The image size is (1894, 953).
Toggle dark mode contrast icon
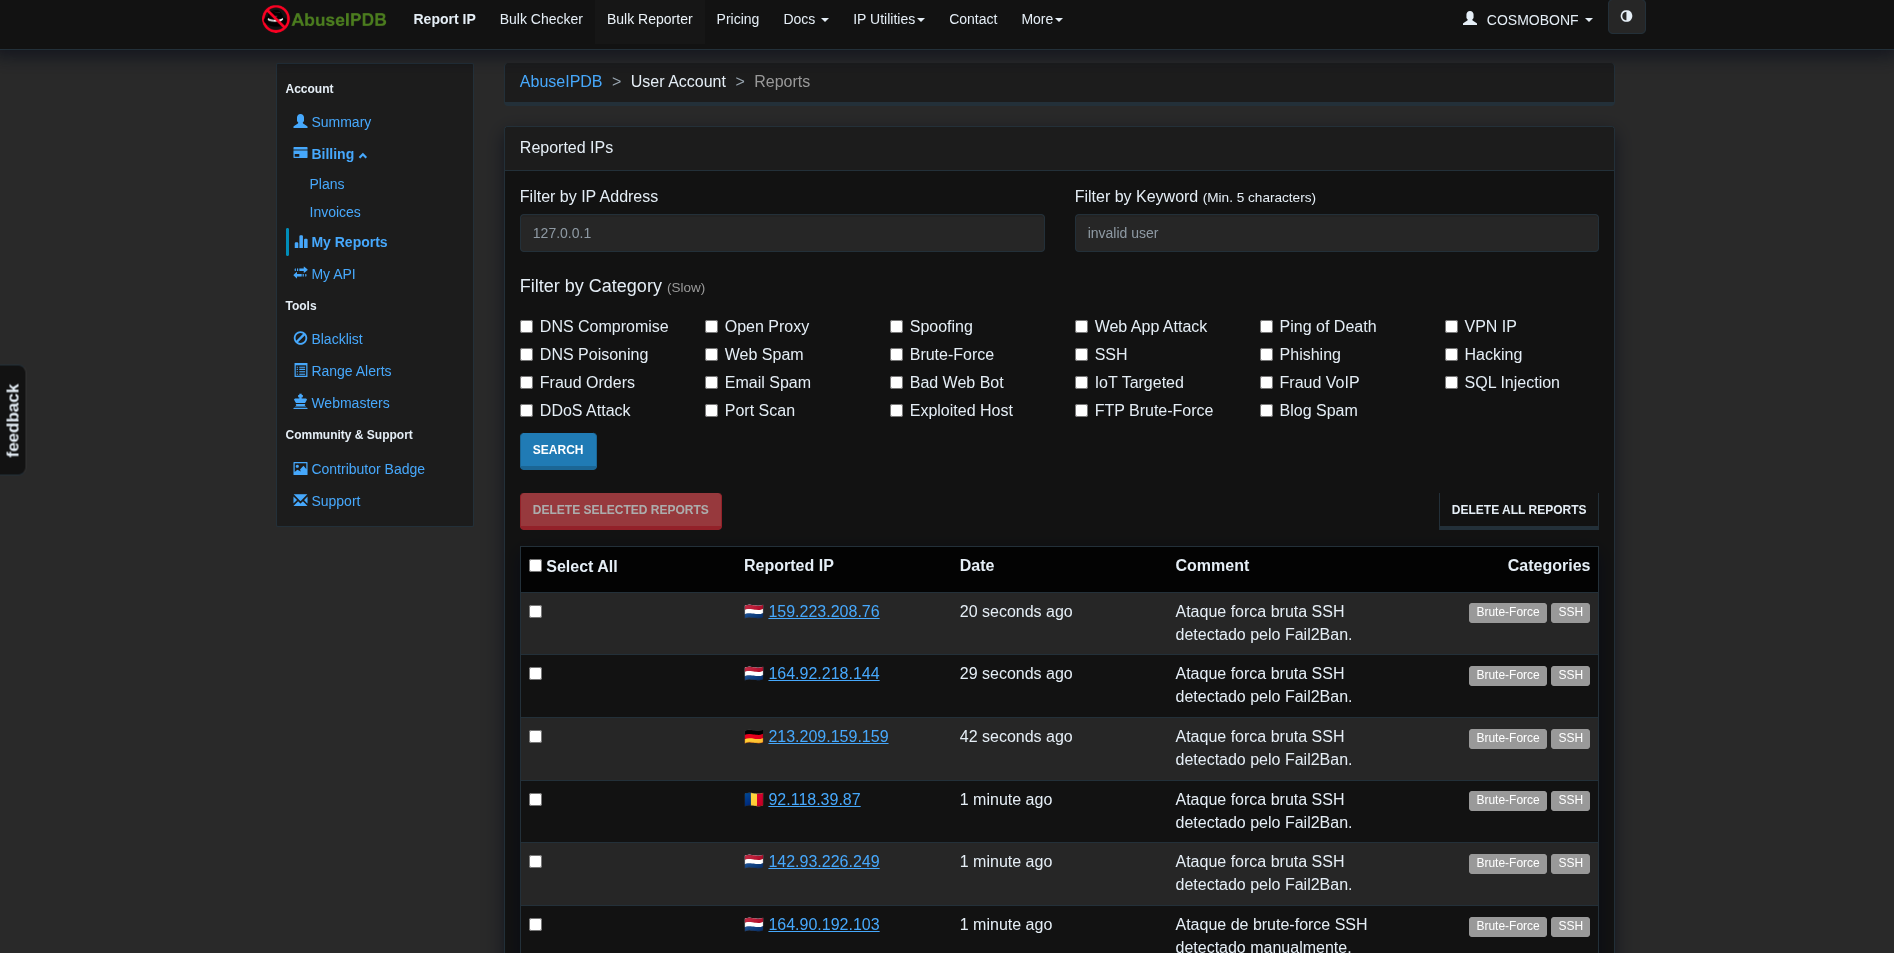1626,17
